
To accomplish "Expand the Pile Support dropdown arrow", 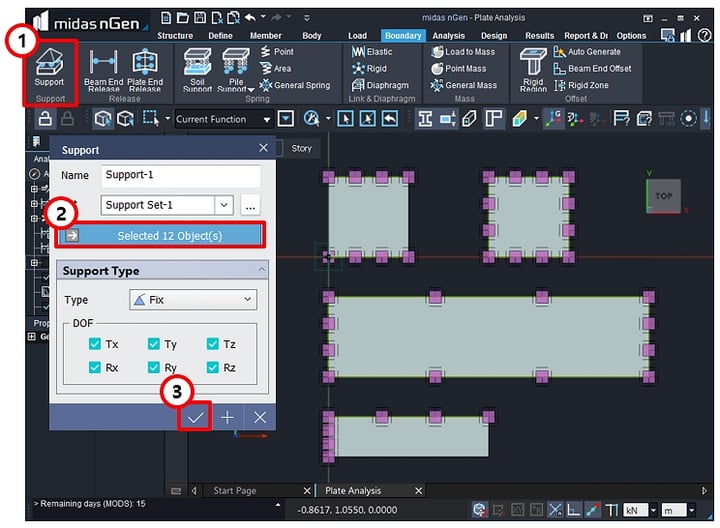I will [x=251, y=89].
